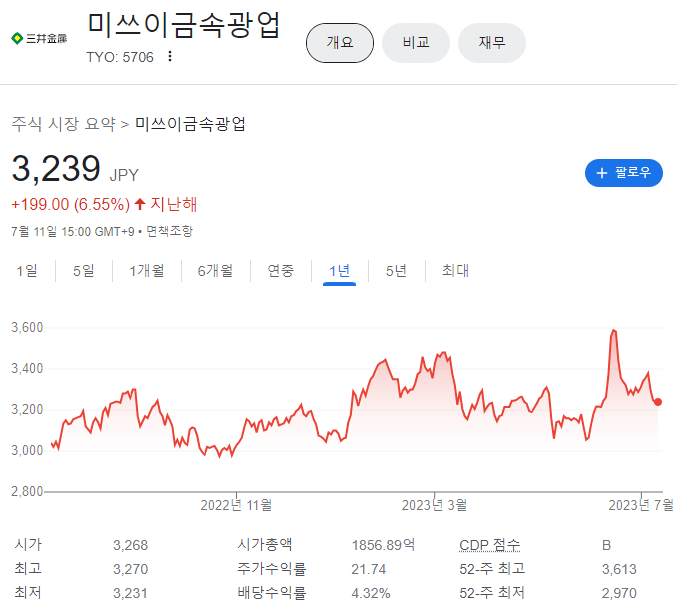Click the red current-price dot on chart
The width and height of the screenshot is (677, 609).
click(x=658, y=402)
